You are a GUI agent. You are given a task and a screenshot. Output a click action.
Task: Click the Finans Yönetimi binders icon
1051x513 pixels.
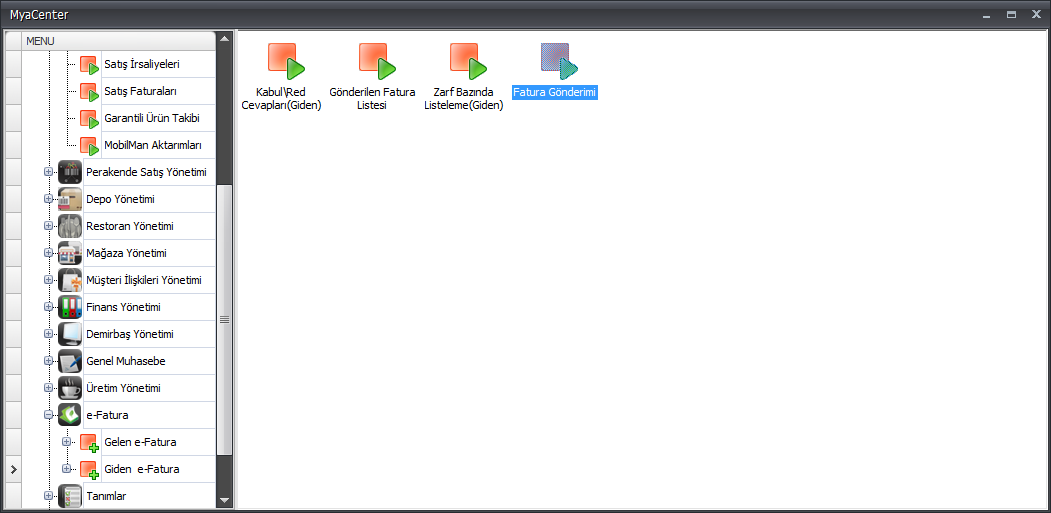[70, 307]
